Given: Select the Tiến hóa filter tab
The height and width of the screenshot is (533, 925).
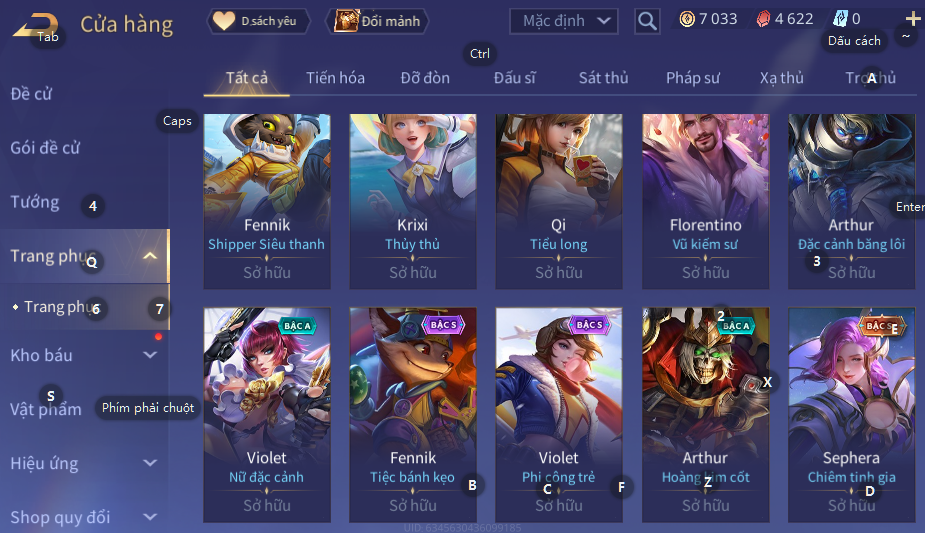Looking at the screenshot, I should (x=335, y=78).
